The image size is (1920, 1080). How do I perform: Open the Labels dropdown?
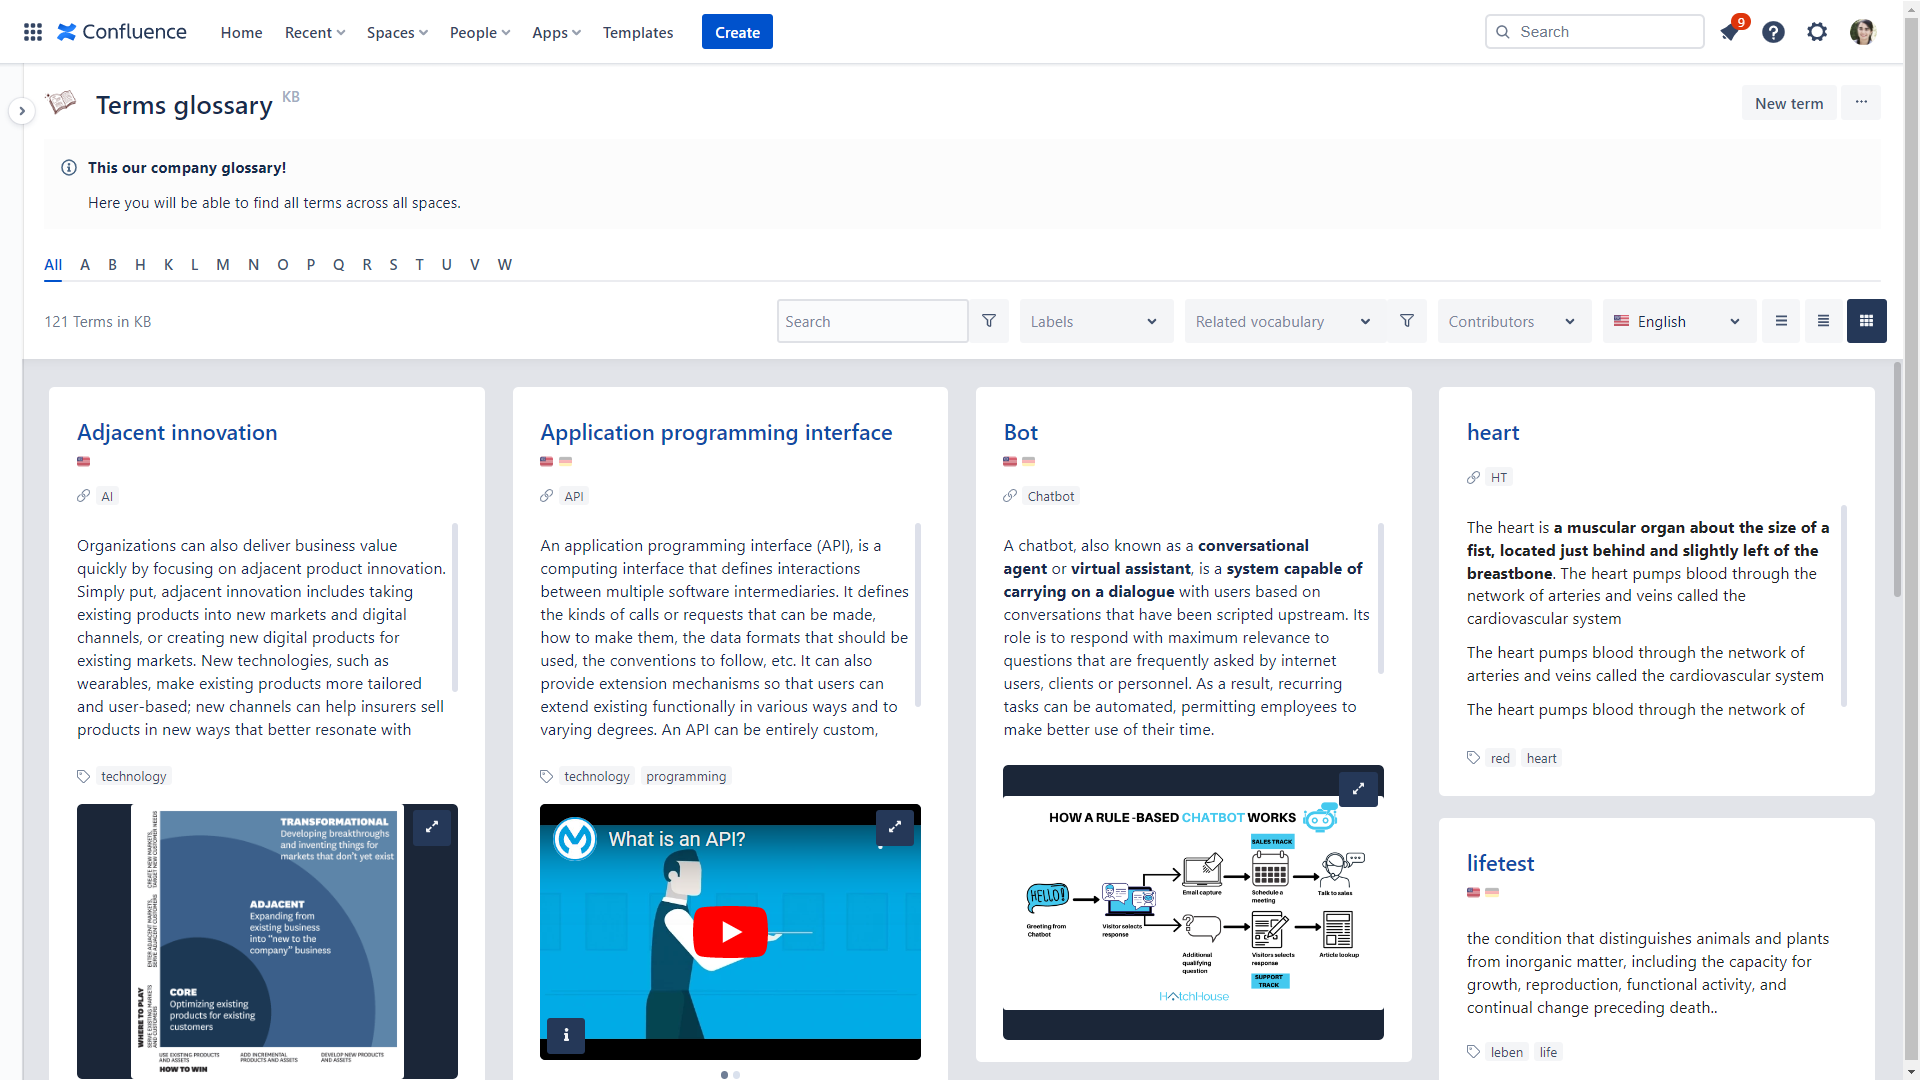click(1095, 321)
